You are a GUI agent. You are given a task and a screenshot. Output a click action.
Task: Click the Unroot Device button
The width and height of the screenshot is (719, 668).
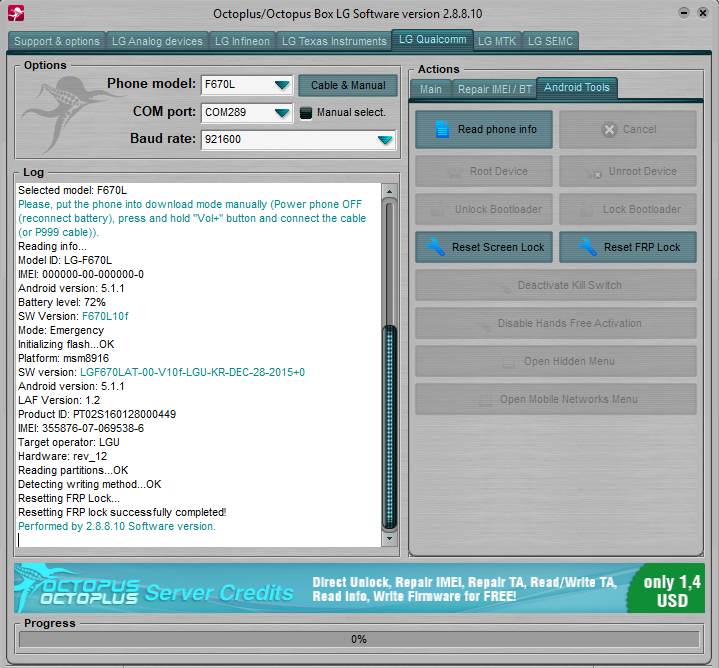coord(628,171)
